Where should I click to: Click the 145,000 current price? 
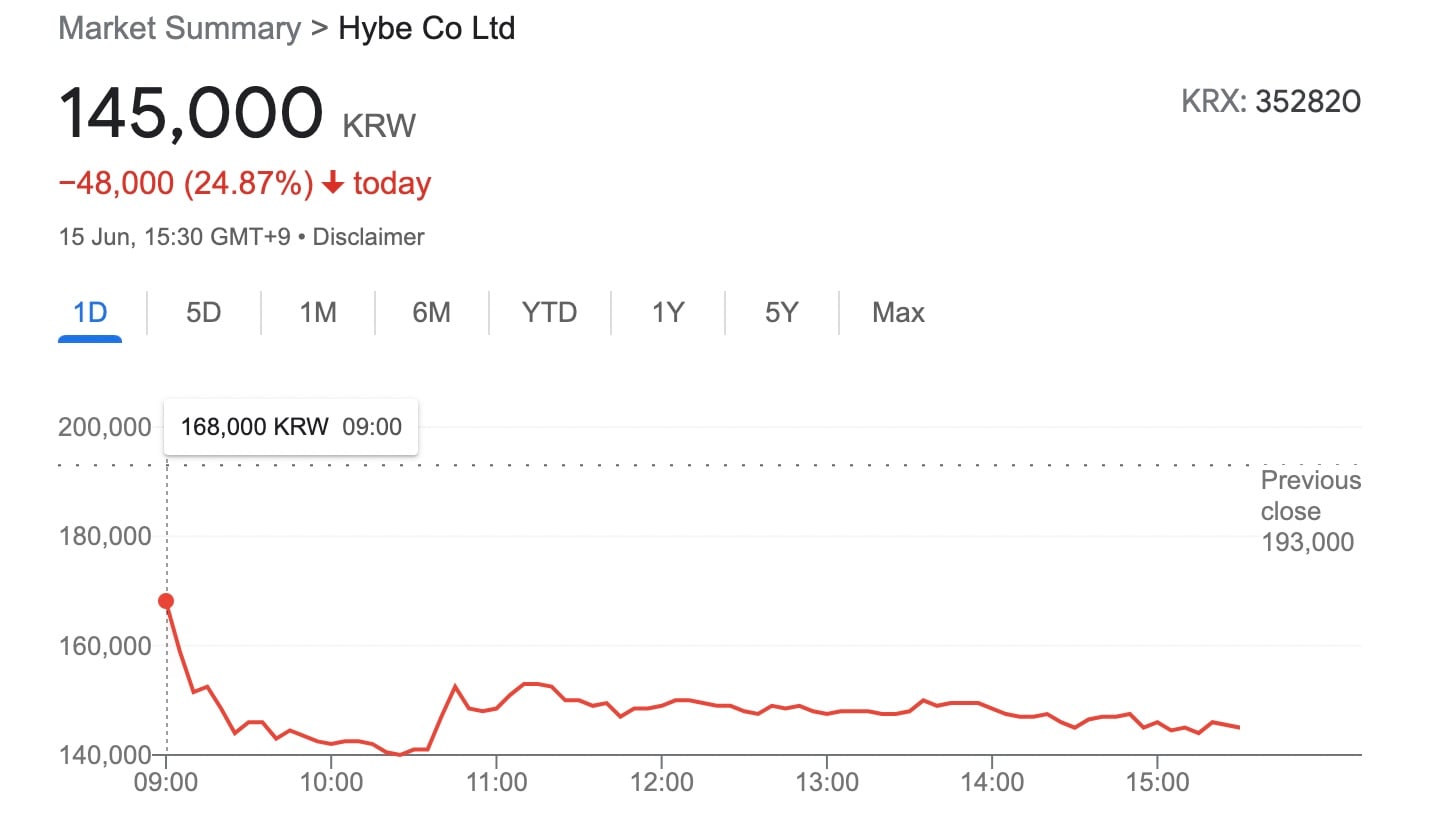[x=191, y=113]
